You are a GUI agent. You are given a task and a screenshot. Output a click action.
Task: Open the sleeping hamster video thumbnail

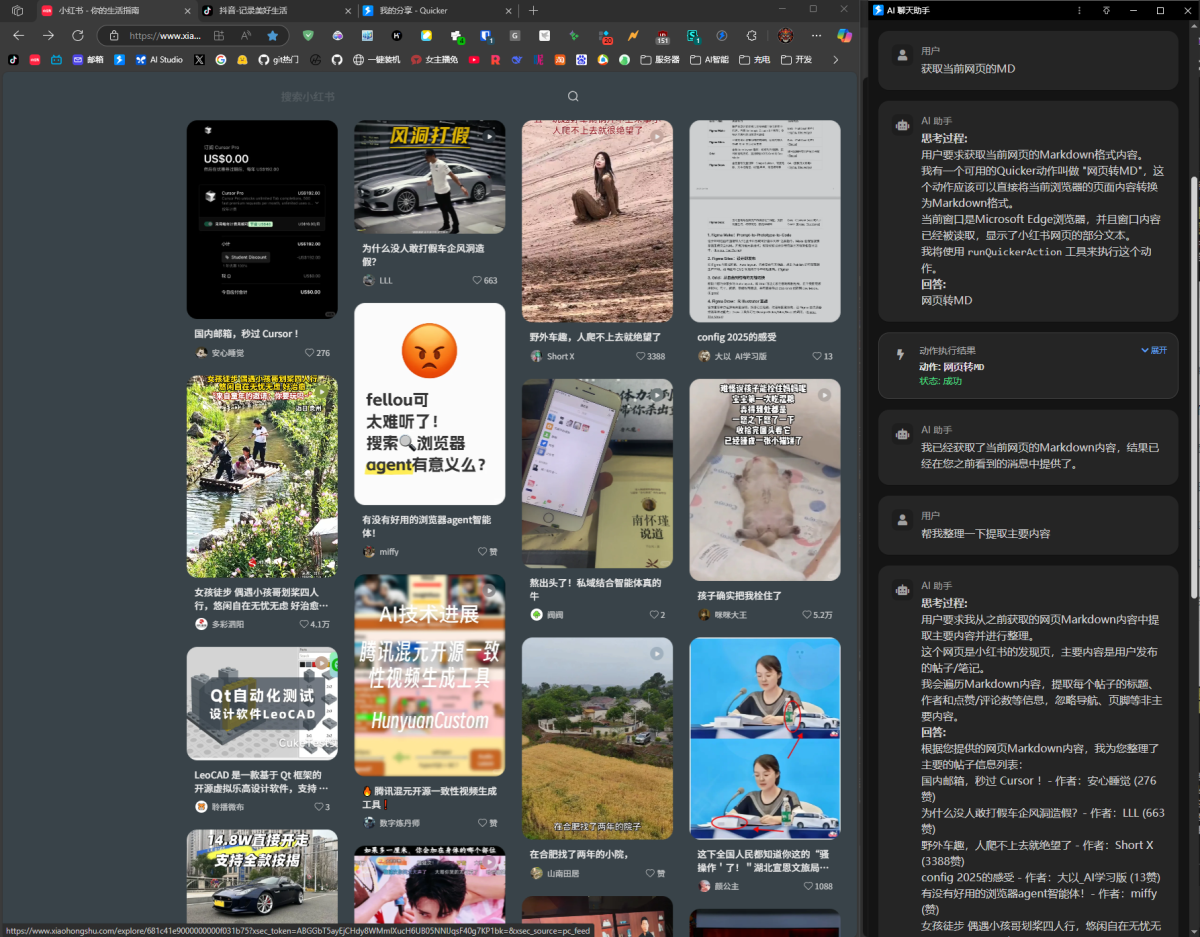click(765, 480)
